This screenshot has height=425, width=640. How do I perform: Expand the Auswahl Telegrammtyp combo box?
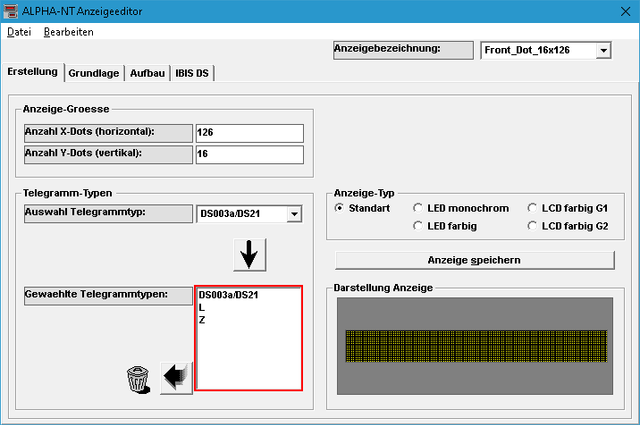[x=294, y=214]
